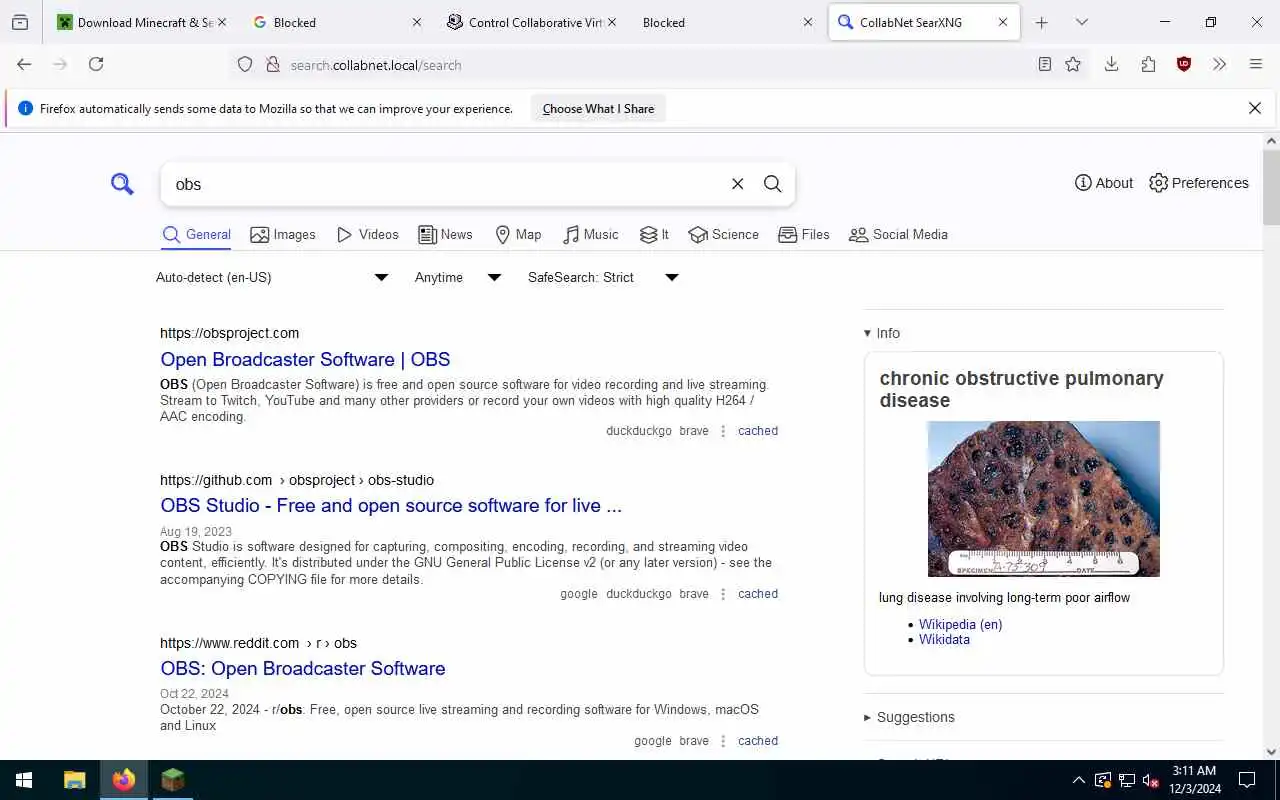Switch to Videos search category
Viewport: 1280px width, 800px height.
pos(368,234)
